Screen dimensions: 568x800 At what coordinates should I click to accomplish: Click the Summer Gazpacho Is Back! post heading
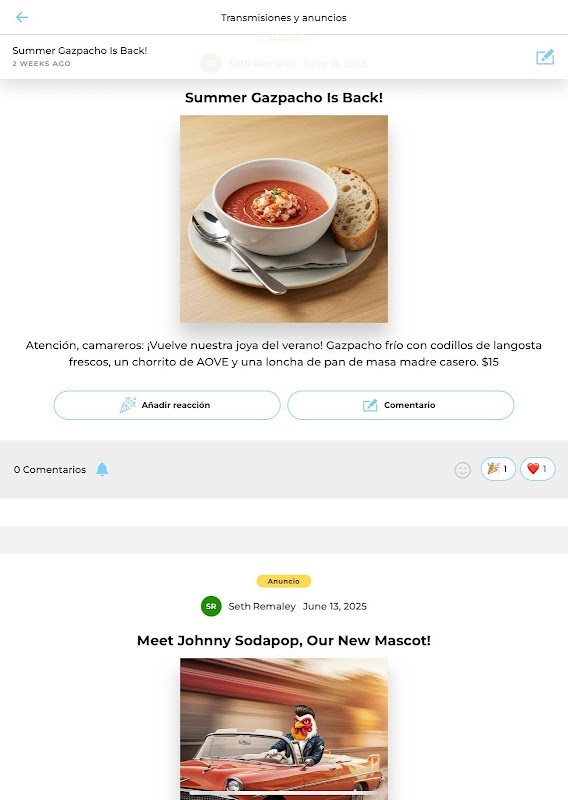point(284,97)
